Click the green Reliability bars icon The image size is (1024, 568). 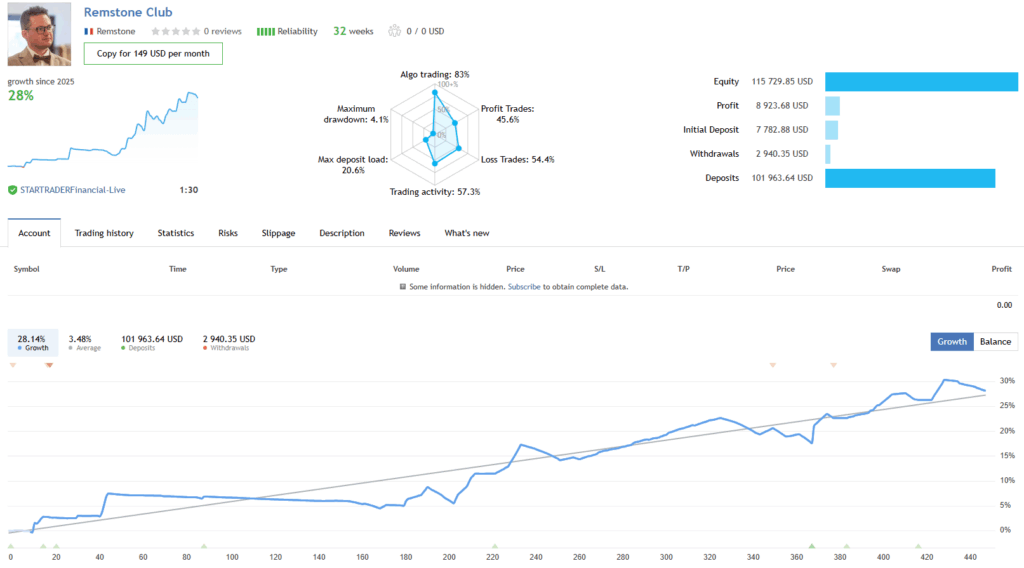[x=265, y=31]
